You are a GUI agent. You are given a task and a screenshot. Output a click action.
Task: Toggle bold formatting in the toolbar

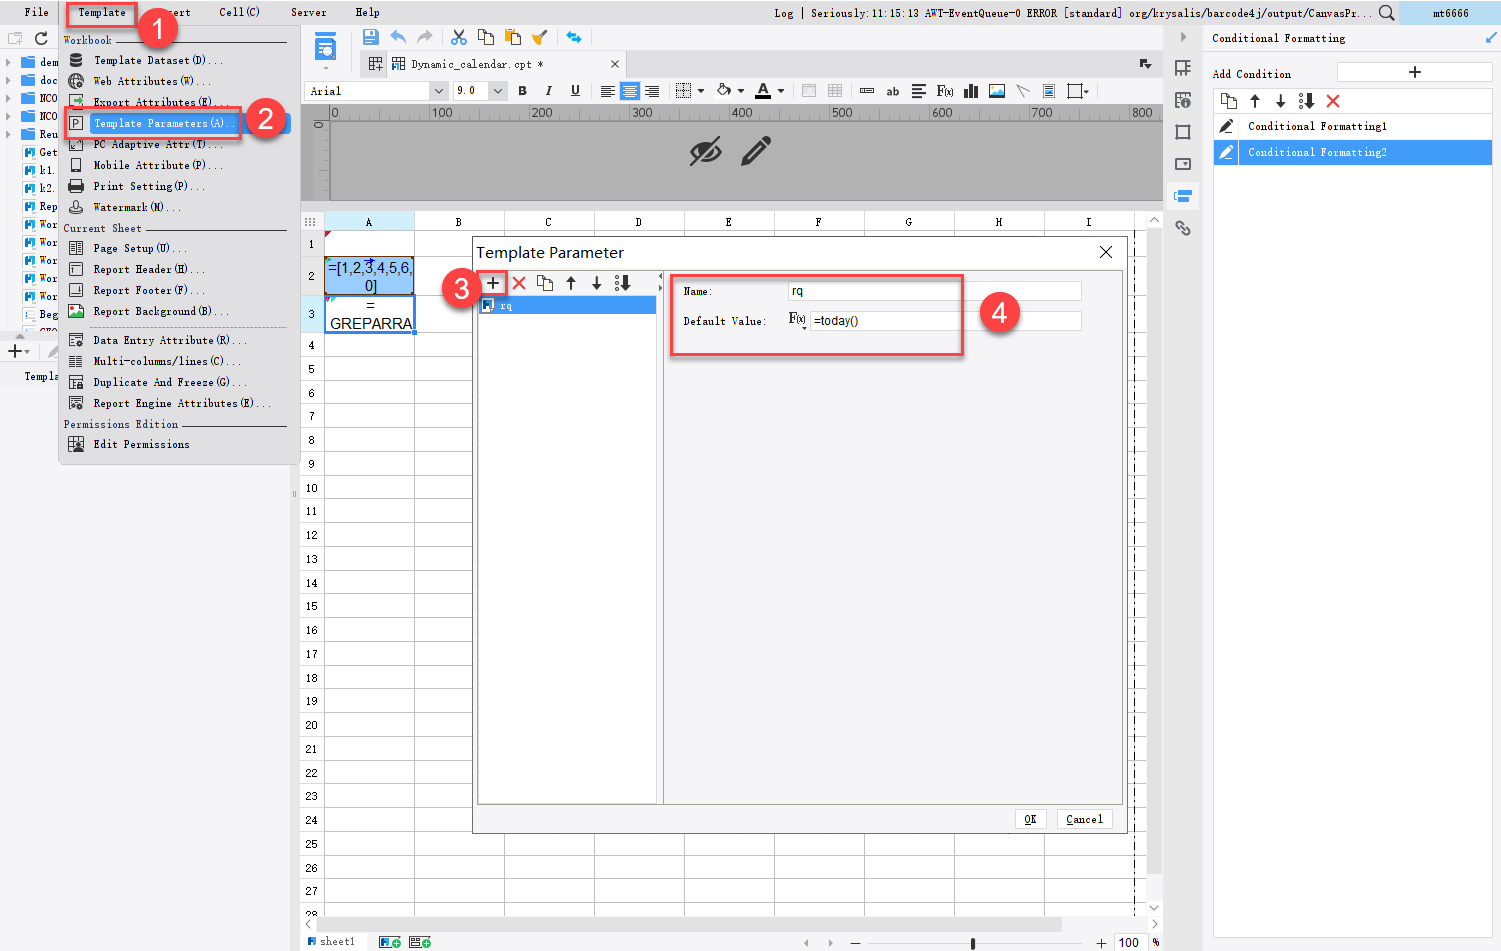coord(522,90)
